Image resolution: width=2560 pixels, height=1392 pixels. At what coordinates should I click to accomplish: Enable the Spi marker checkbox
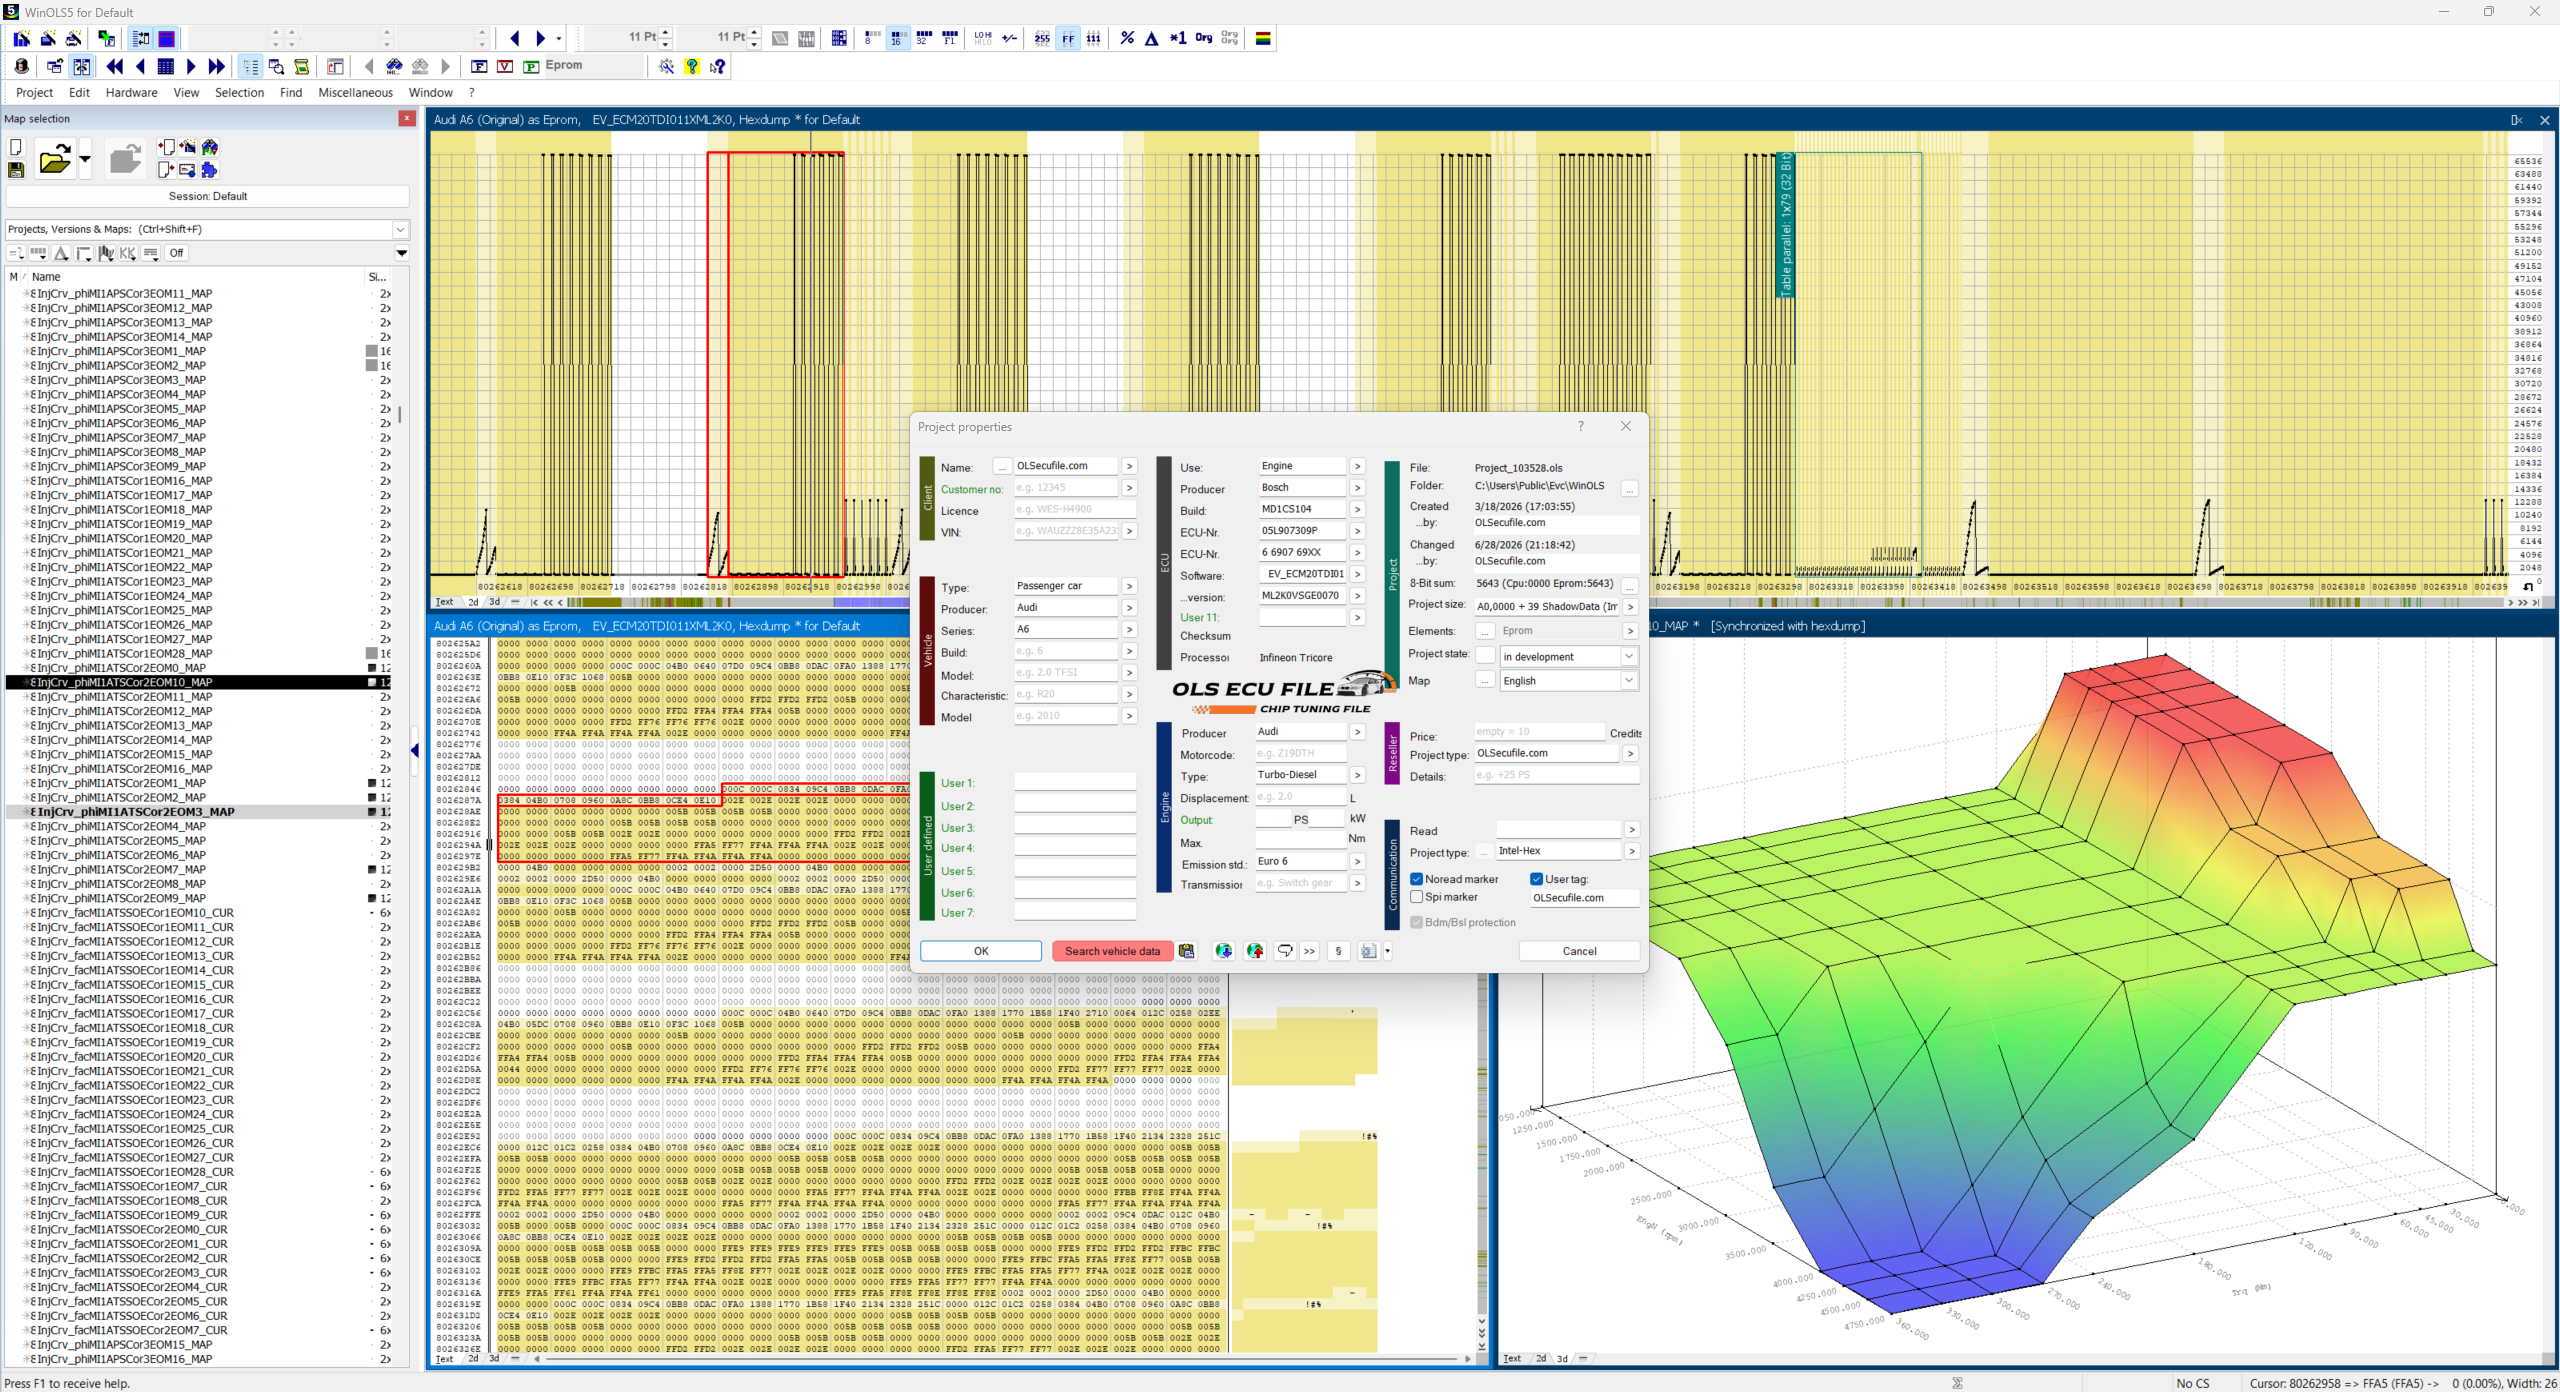pyautogui.click(x=1417, y=897)
